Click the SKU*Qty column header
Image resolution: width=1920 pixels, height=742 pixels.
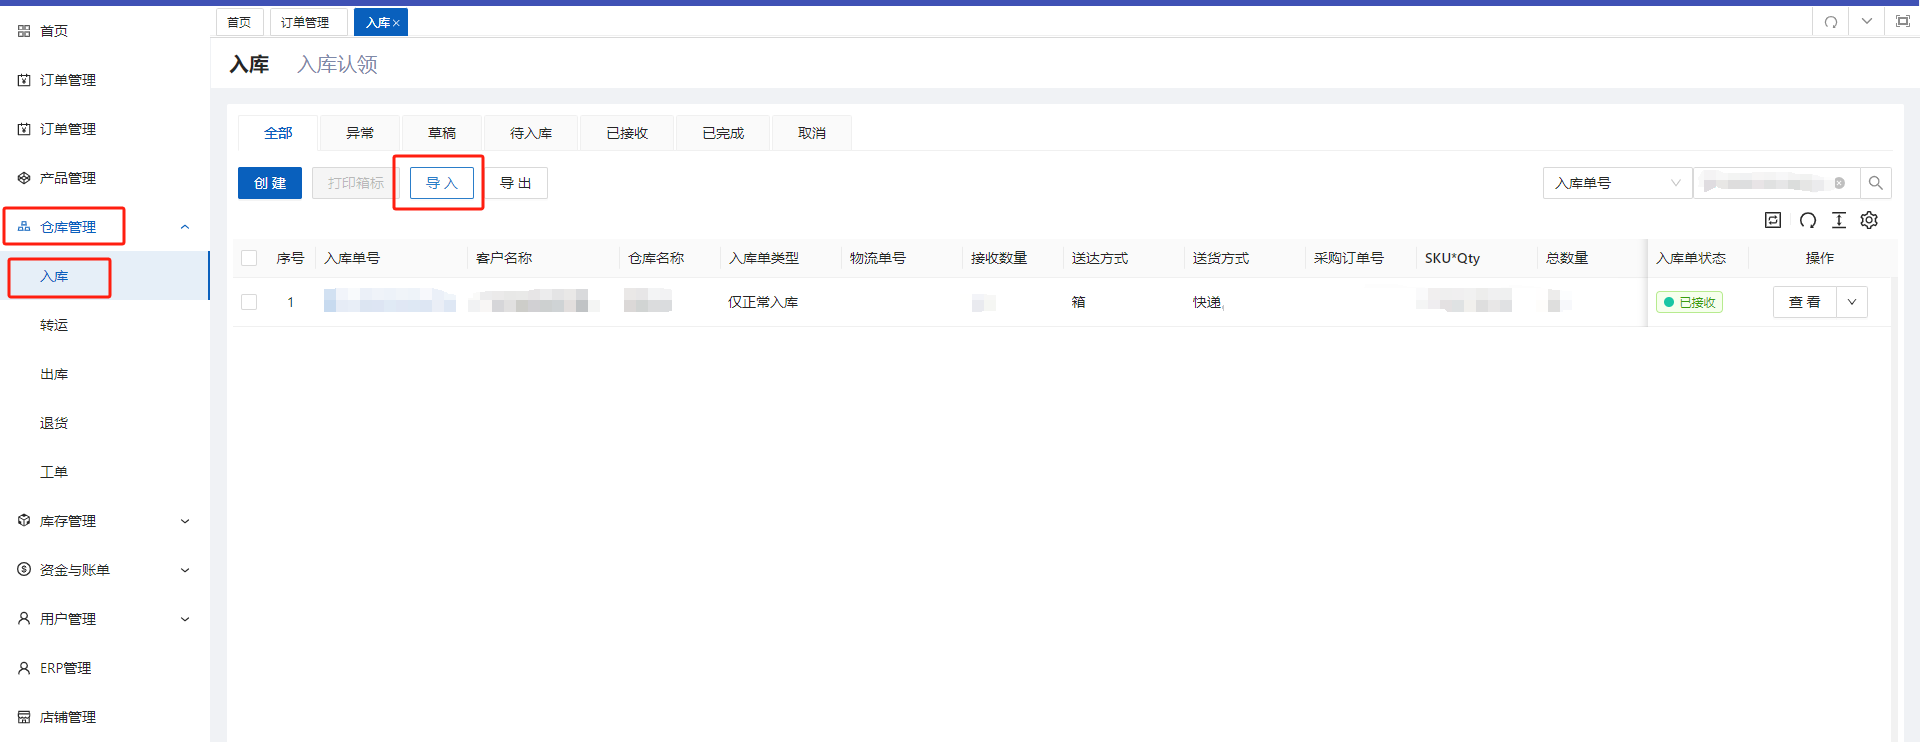click(1452, 258)
